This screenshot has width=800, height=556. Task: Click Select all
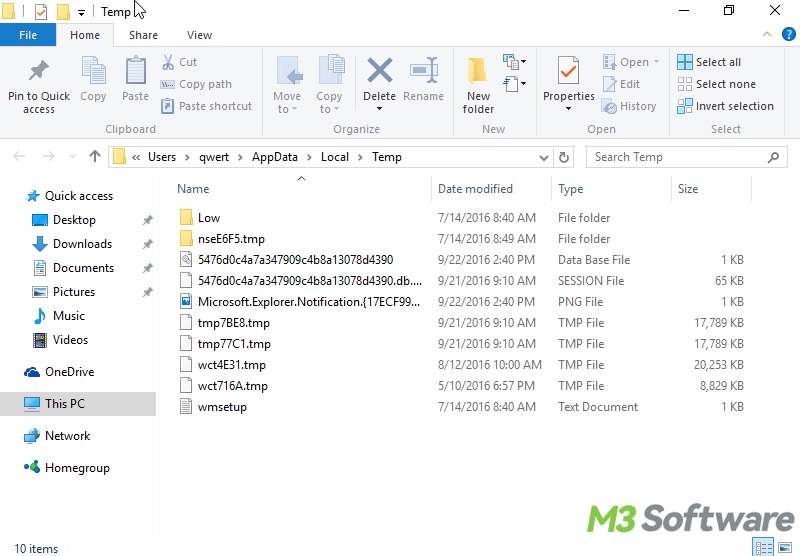[x=709, y=62]
